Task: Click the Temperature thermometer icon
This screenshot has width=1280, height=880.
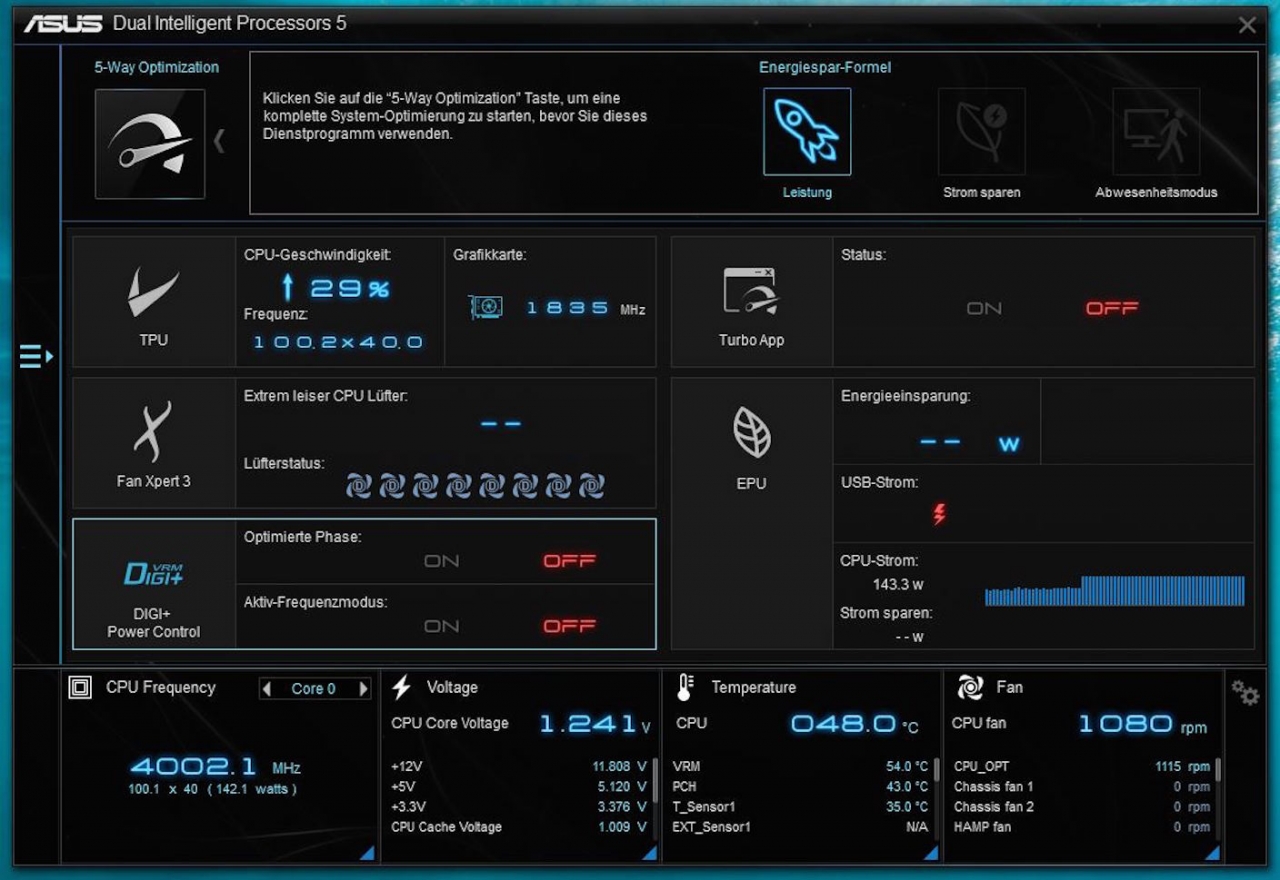Action: [x=686, y=687]
